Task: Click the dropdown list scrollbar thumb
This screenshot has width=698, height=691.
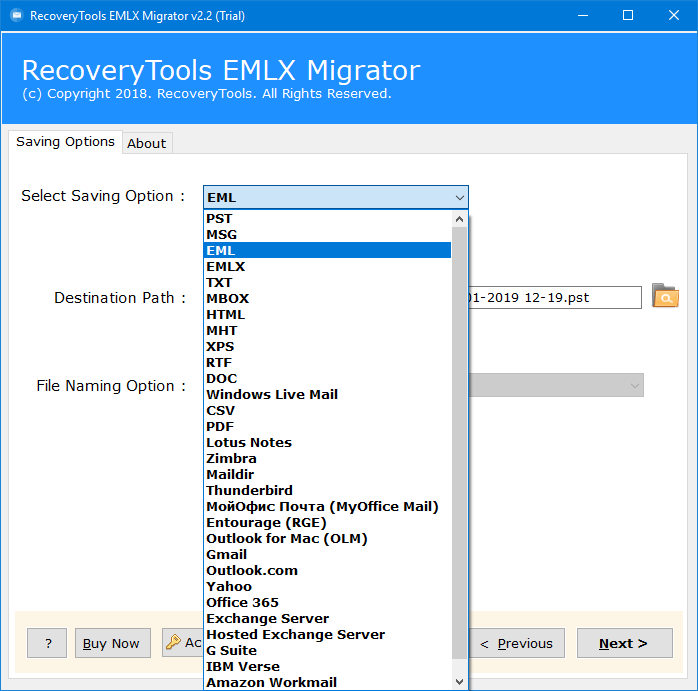Action: (x=459, y=443)
